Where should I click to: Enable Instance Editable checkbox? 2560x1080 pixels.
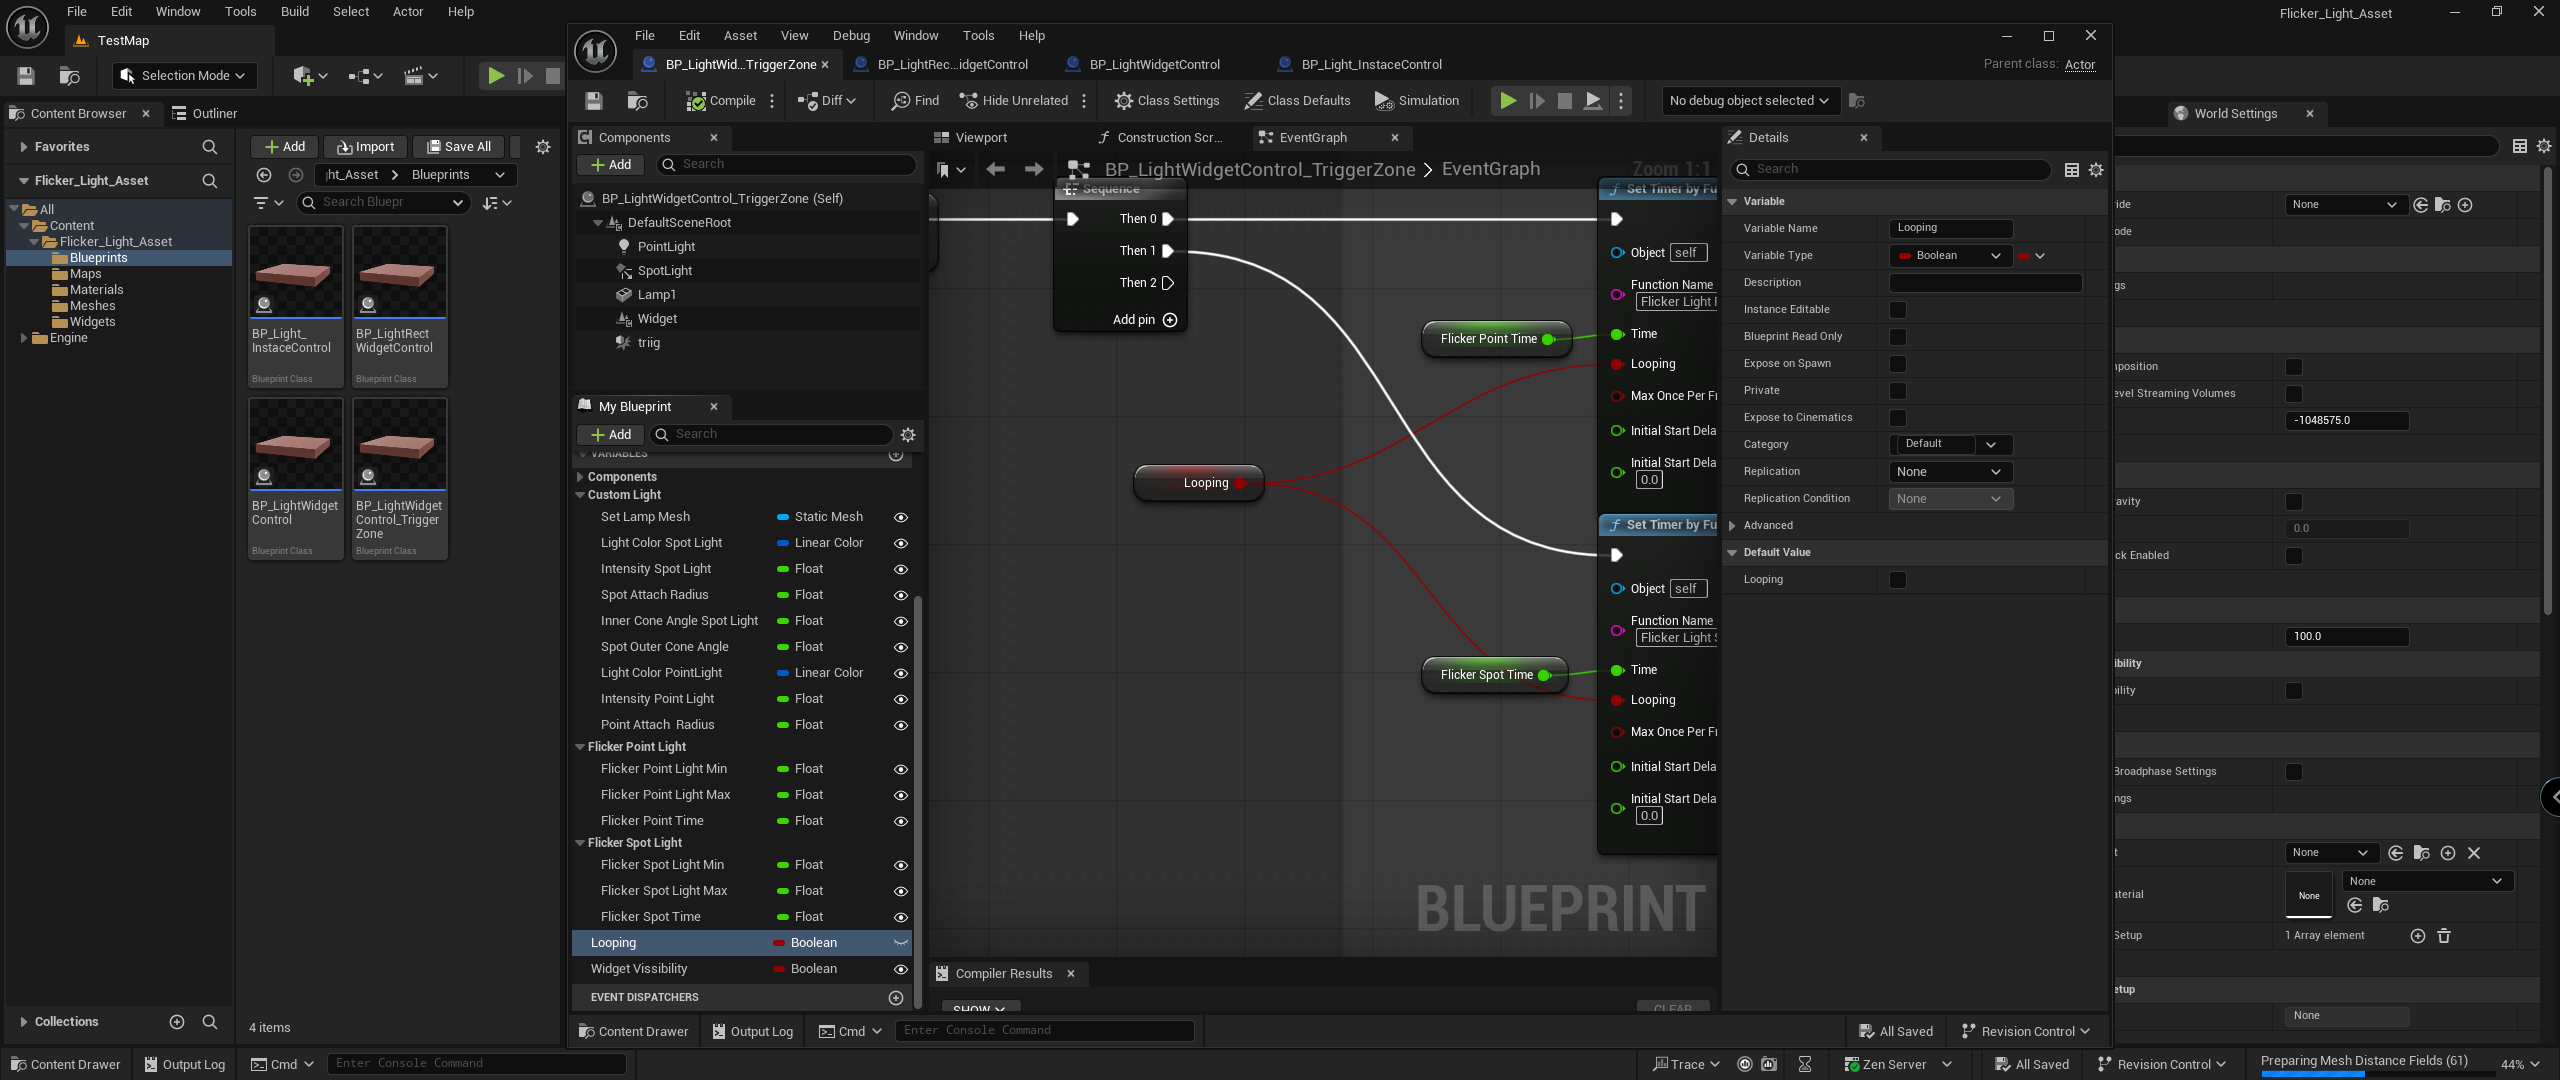coord(1897,310)
